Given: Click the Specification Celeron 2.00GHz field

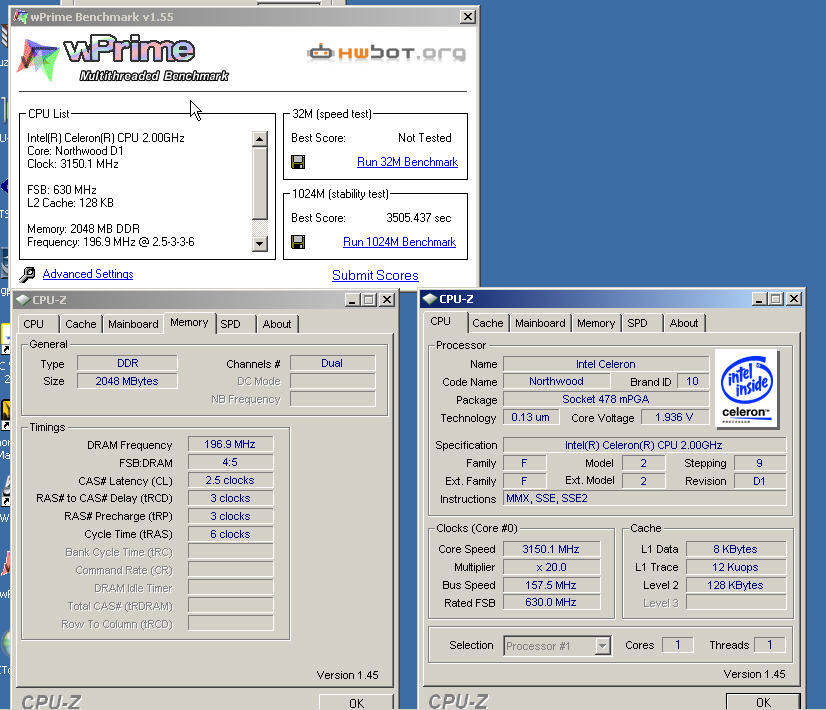Looking at the screenshot, I should [644, 445].
